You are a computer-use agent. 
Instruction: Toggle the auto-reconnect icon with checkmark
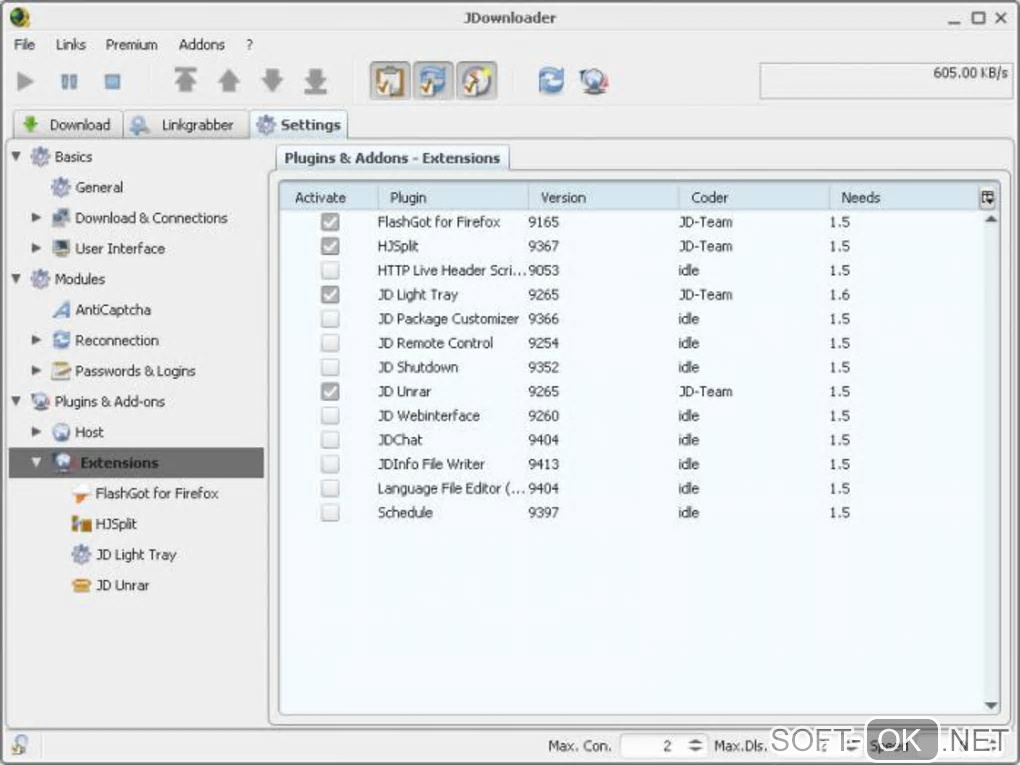pos(433,81)
